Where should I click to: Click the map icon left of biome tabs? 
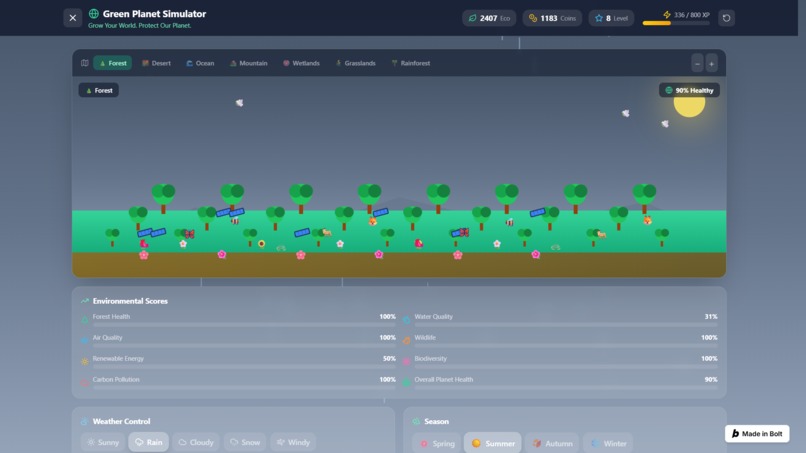85,63
